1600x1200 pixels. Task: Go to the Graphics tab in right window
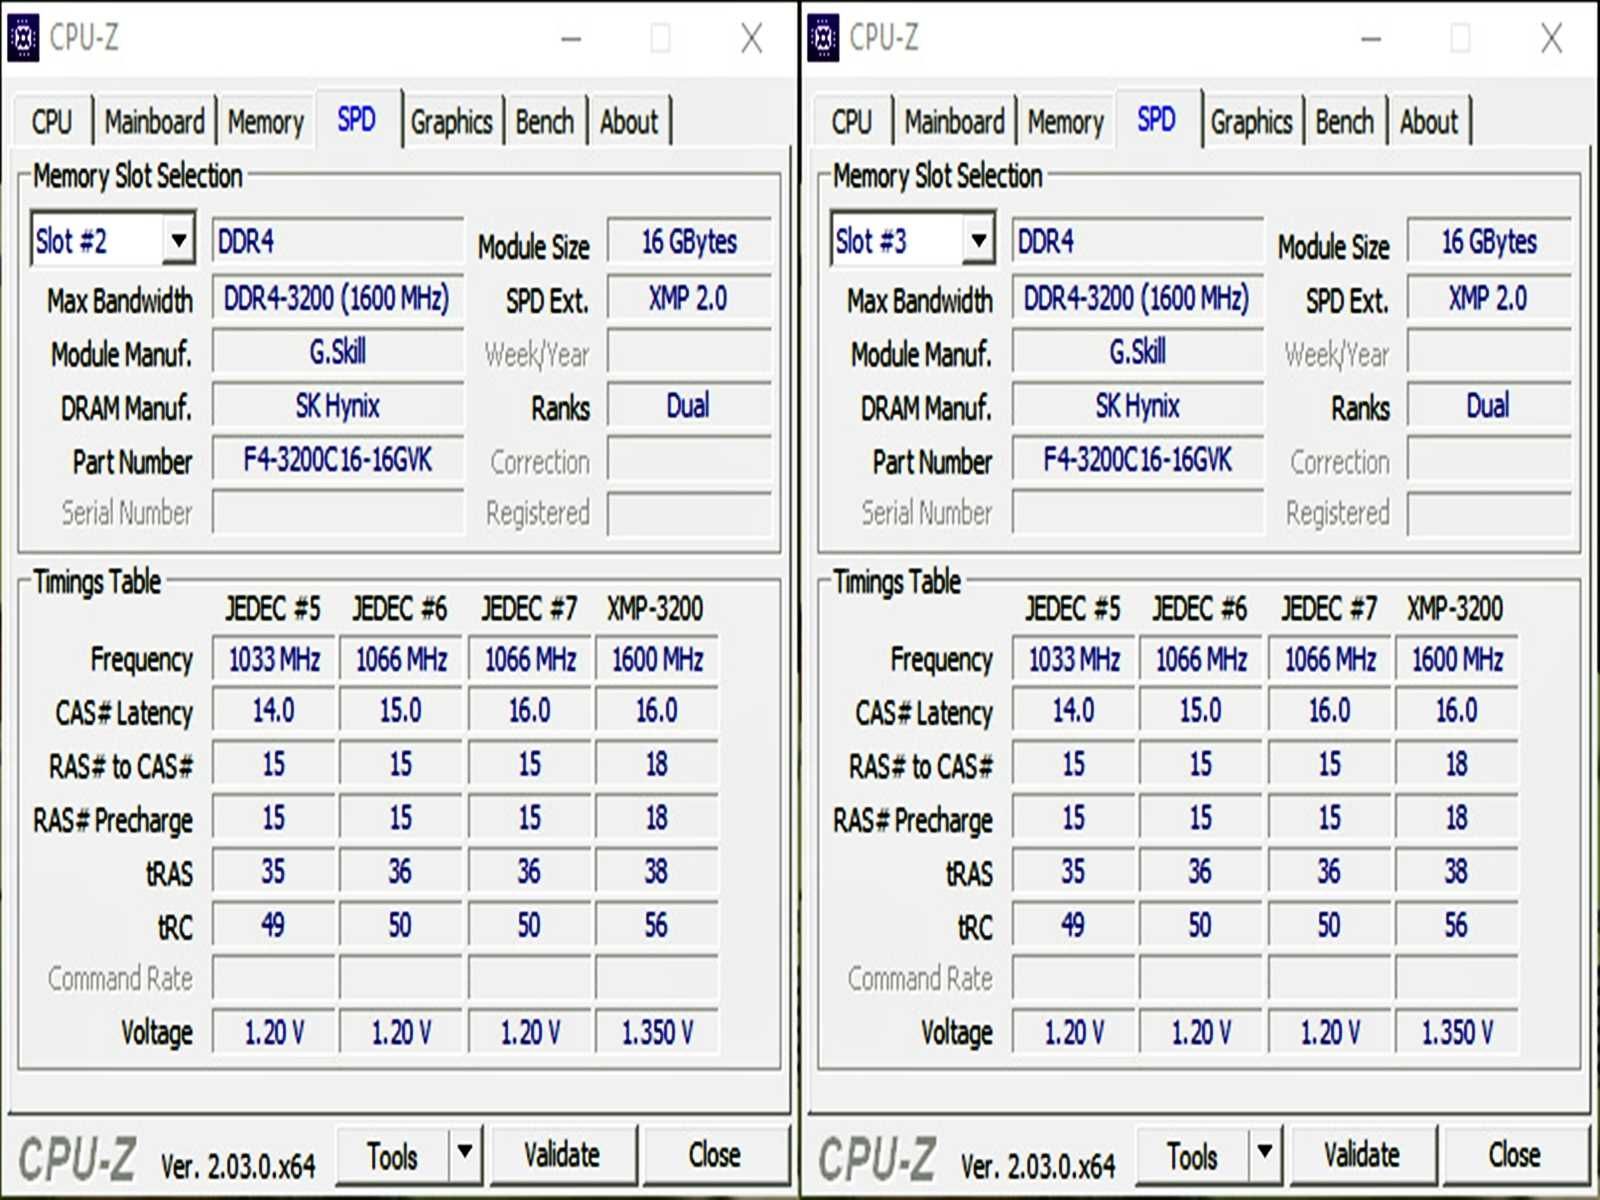tap(1251, 122)
